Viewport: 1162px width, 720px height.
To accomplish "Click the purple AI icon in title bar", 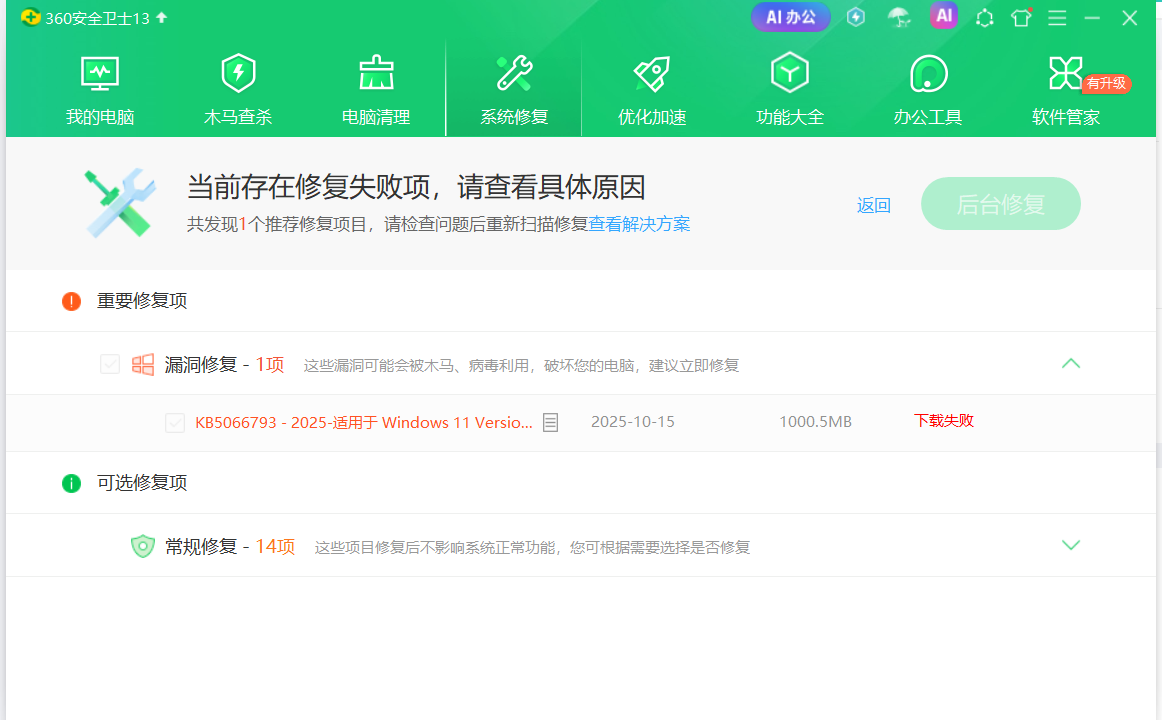I will point(943,16).
